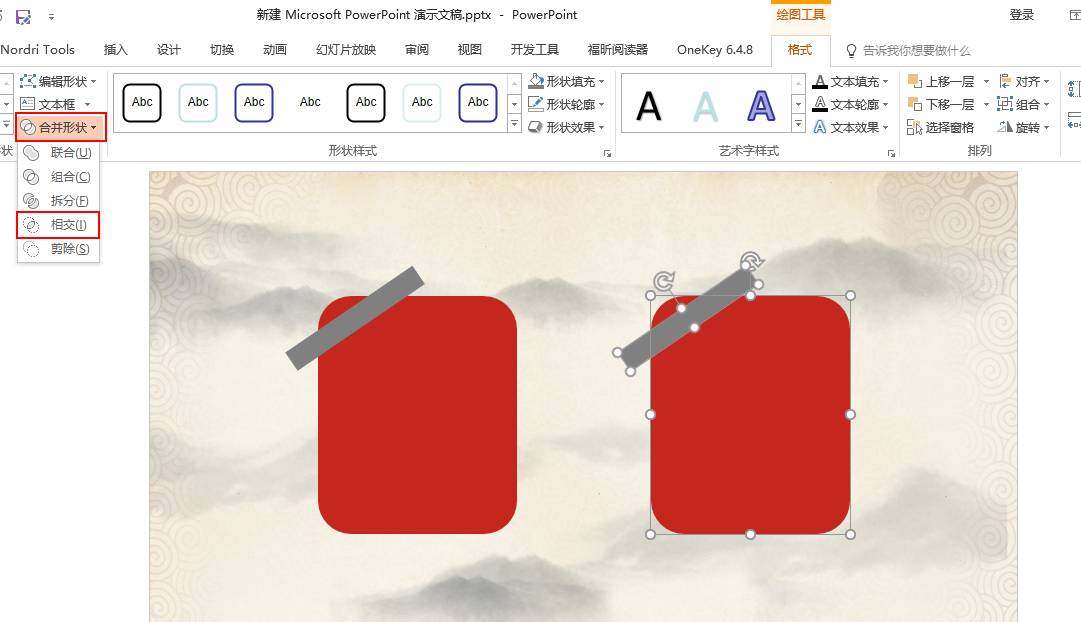Choose Intersect (相交) from merge menu
Image resolution: width=1081 pixels, height=622 pixels.
59,225
